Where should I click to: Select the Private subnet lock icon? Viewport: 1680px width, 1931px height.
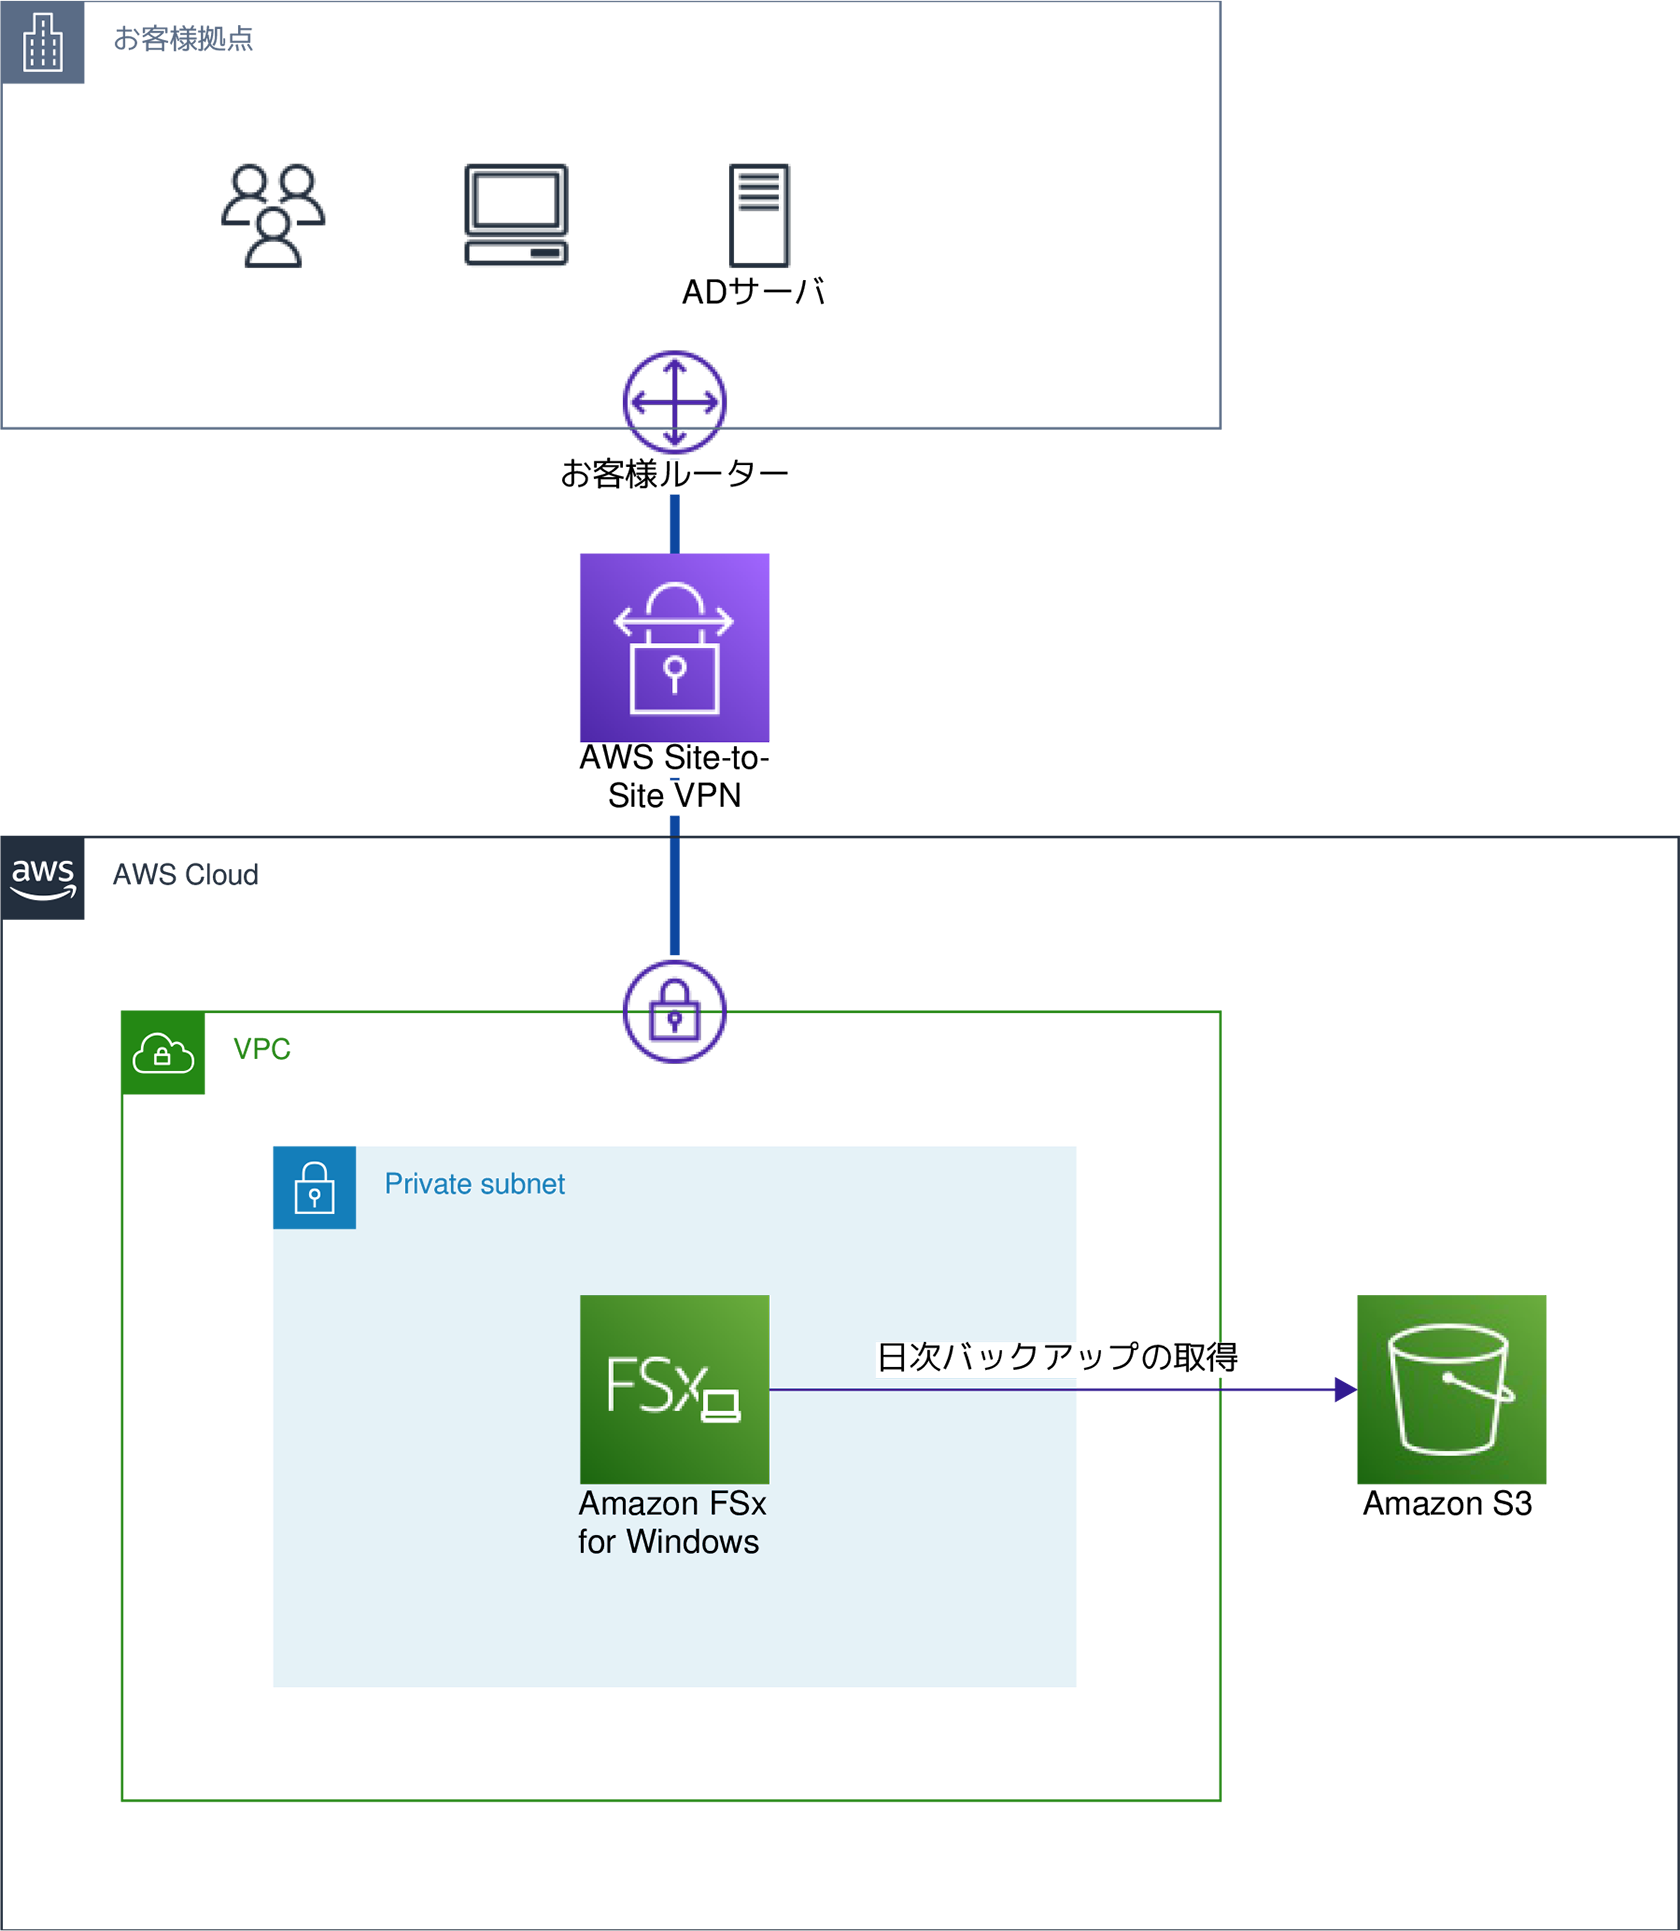[315, 1188]
